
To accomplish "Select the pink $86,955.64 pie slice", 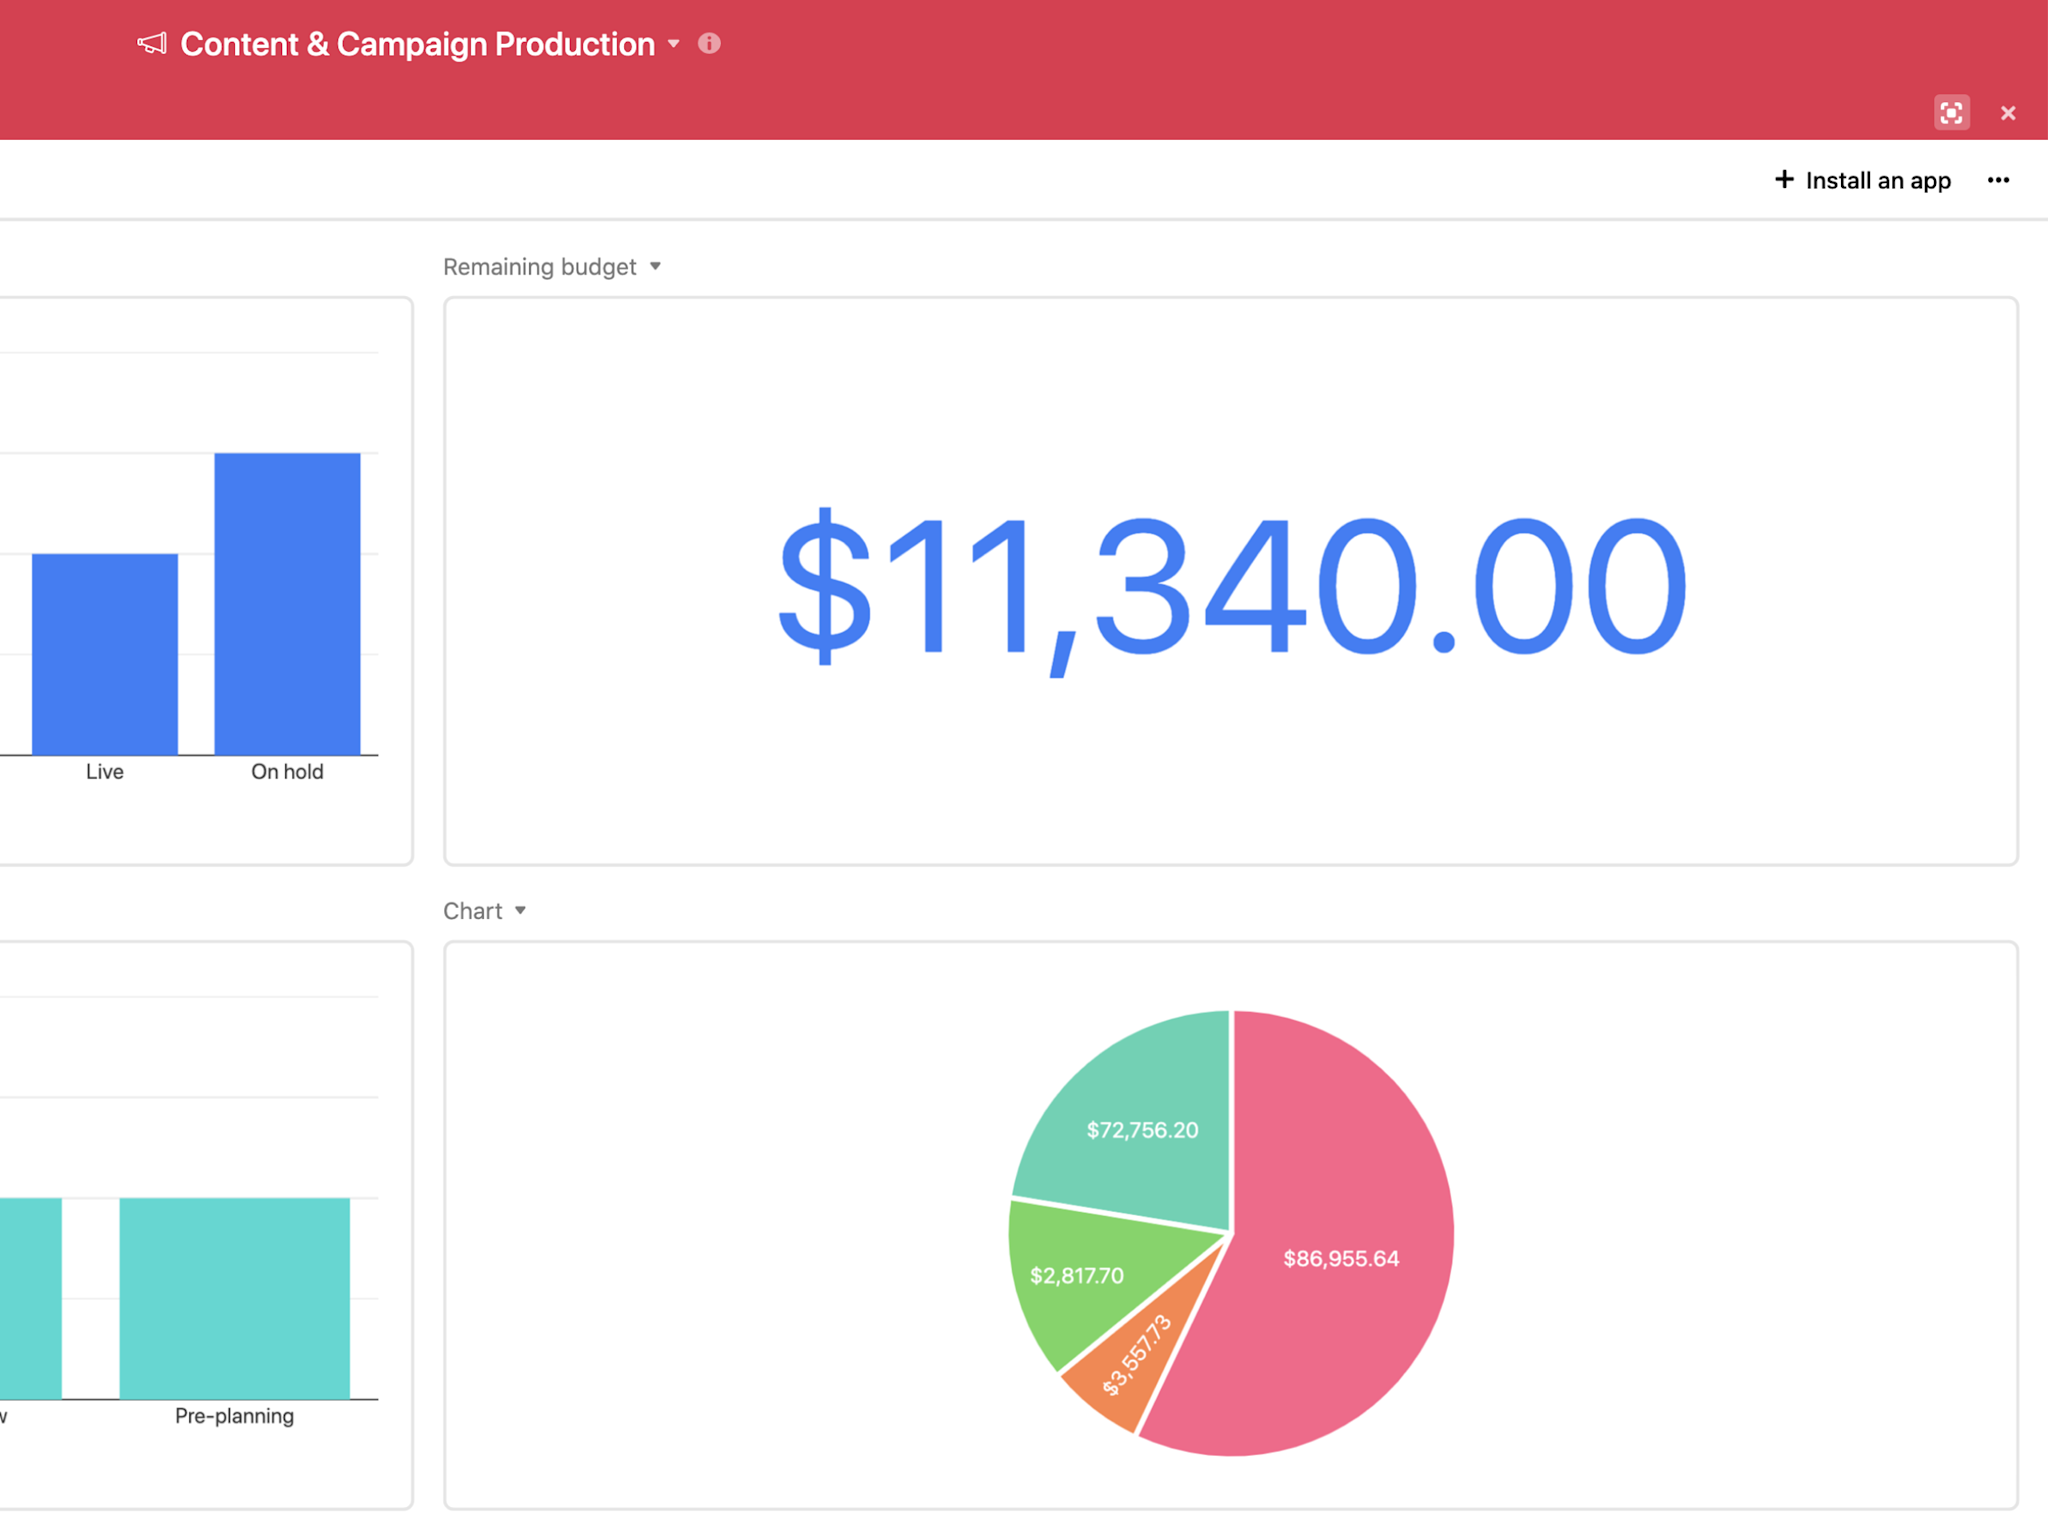I will pyautogui.click(x=1340, y=1260).
